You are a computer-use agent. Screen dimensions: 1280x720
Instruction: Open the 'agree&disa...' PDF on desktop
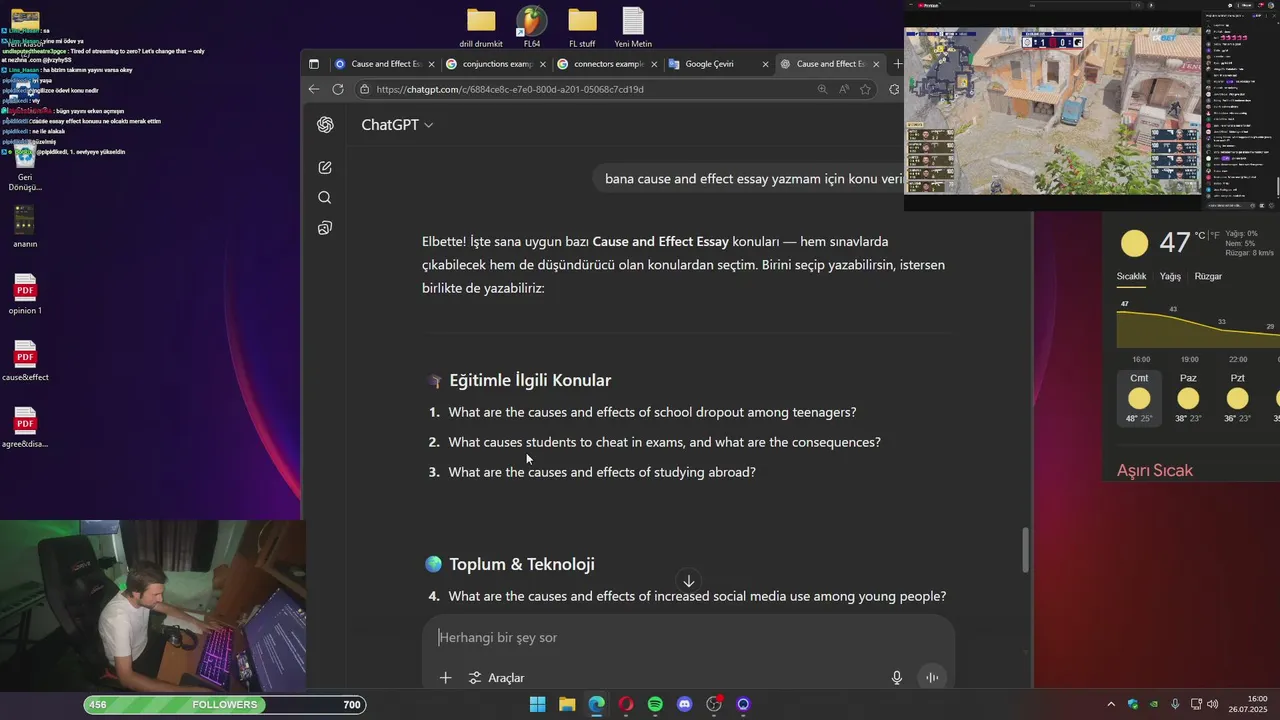coord(25,428)
